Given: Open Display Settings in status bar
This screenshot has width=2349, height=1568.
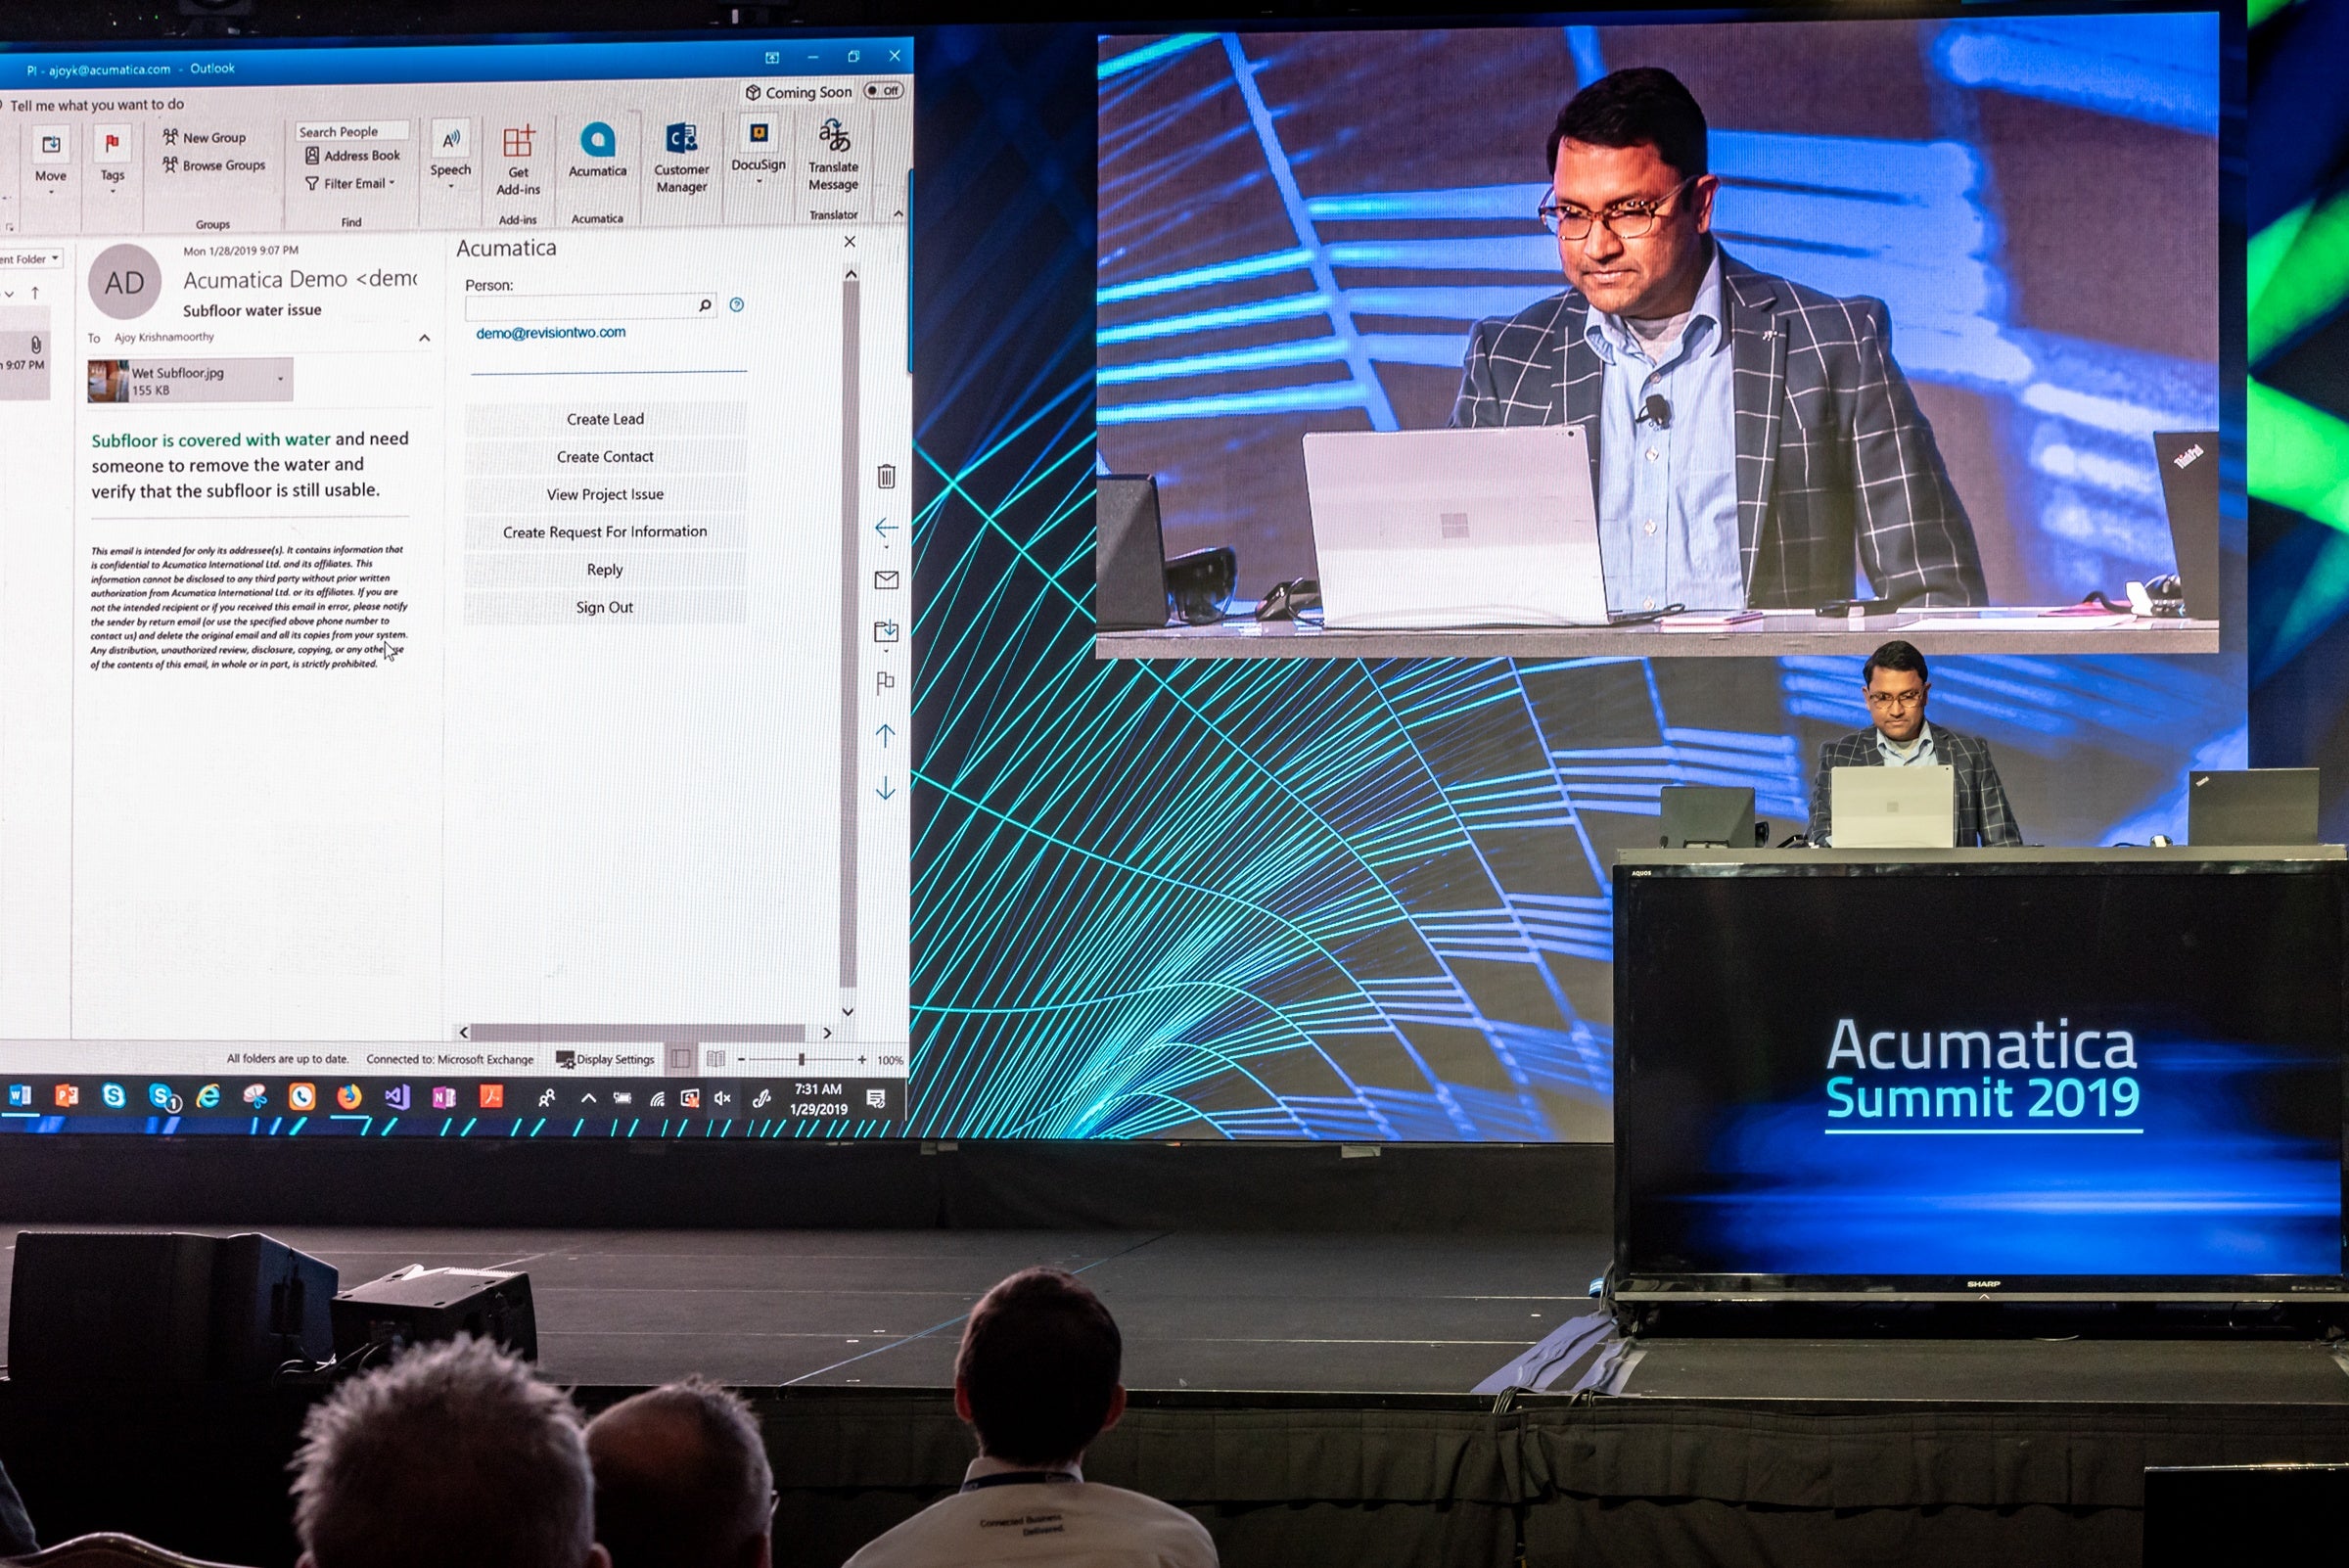Looking at the screenshot, I should (605, 1059).
